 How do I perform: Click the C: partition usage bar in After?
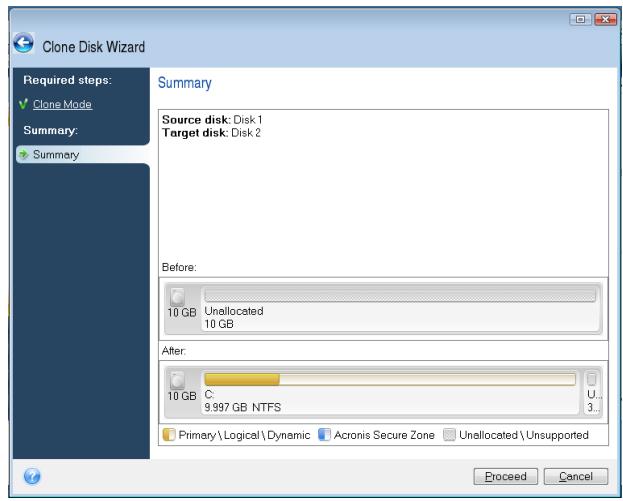[390, 379]
